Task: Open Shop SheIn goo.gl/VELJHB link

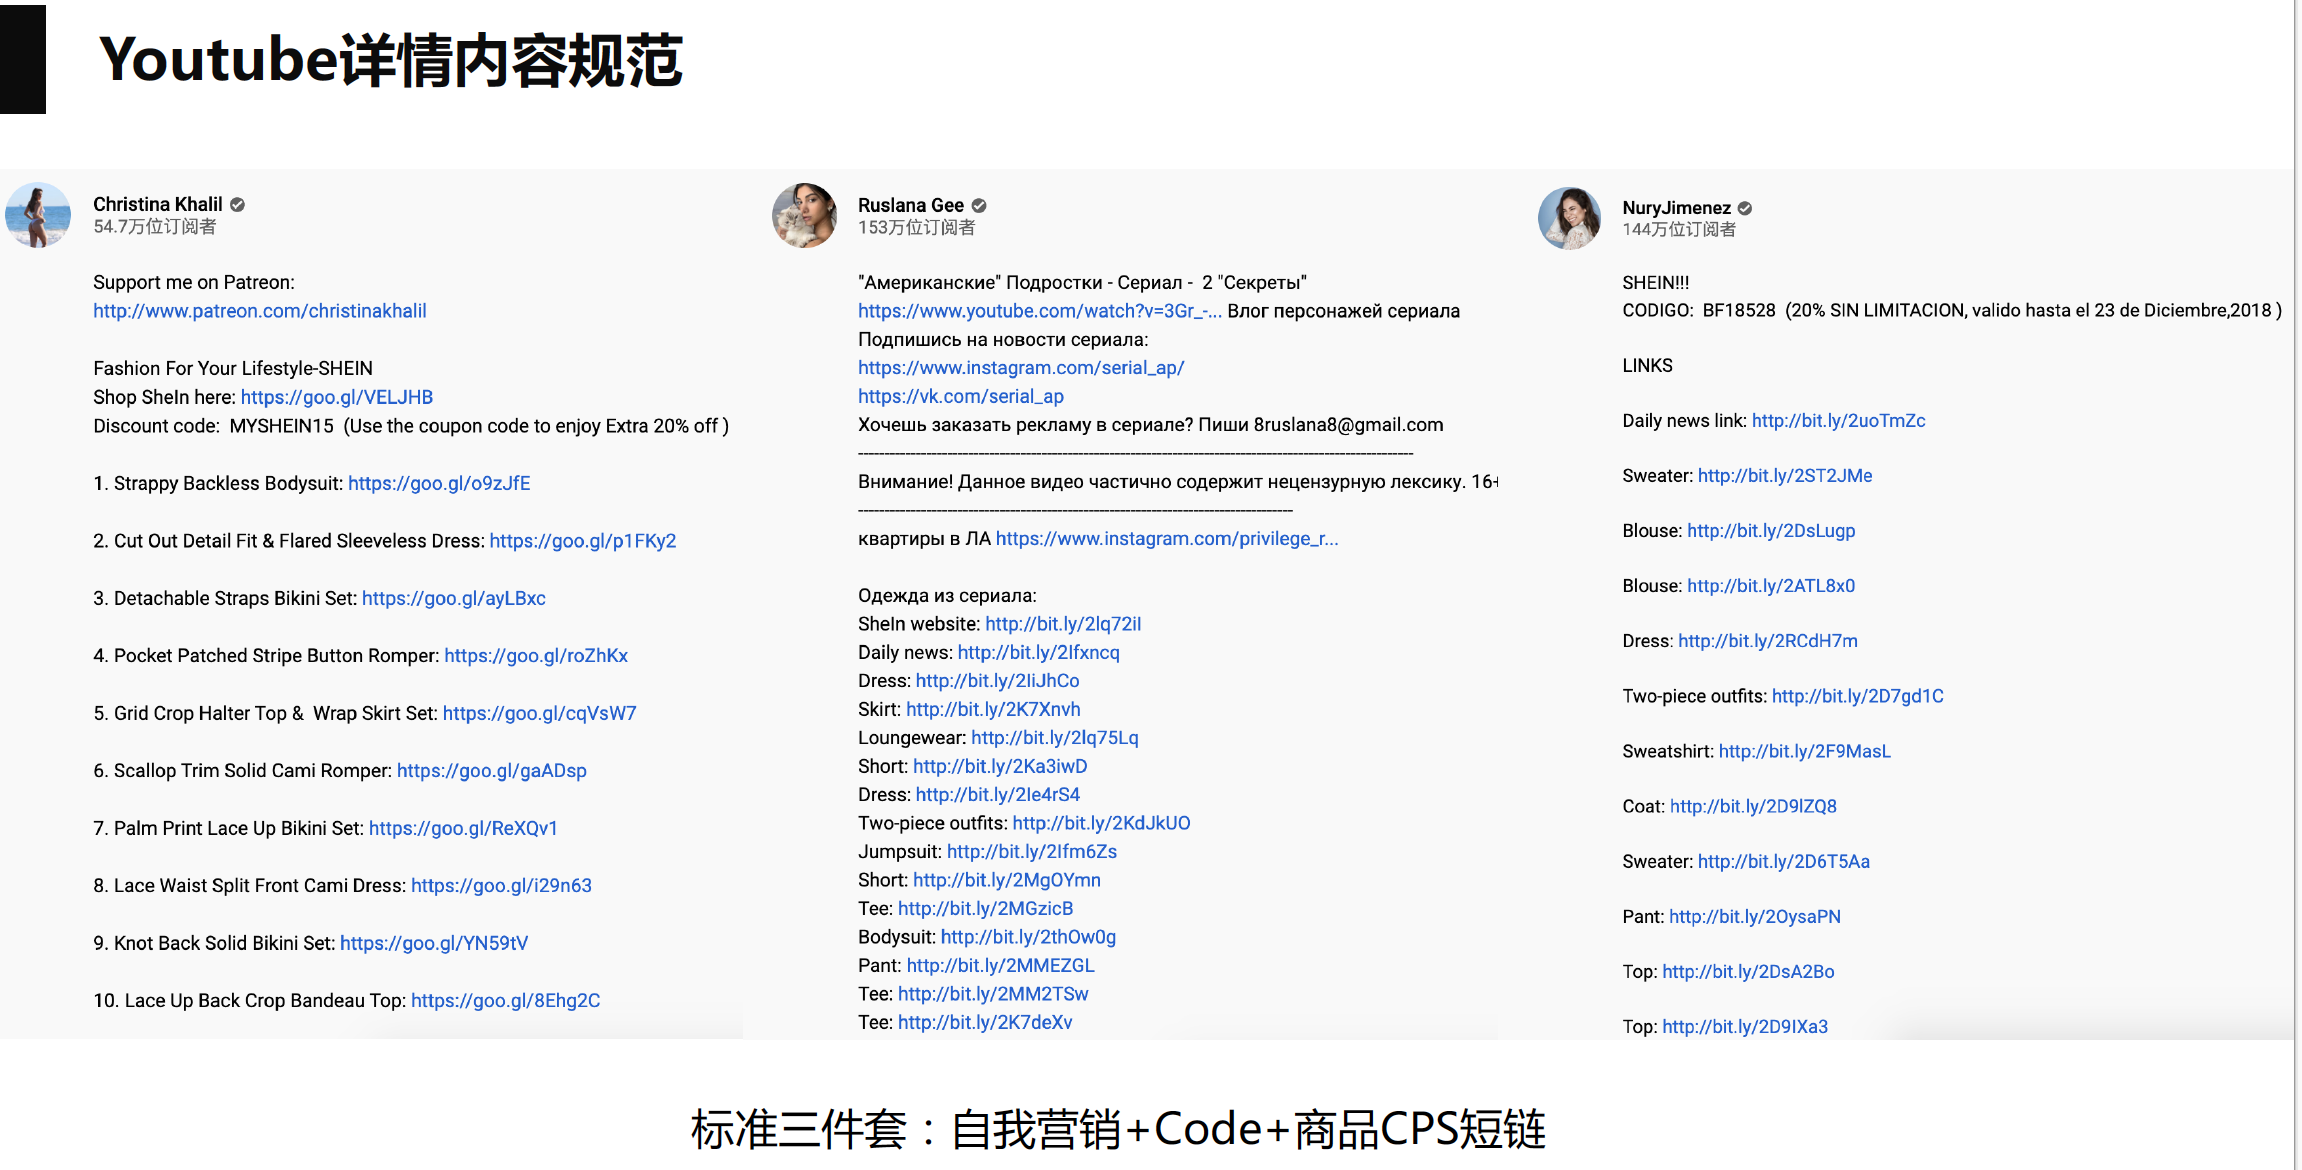Action: 337,397
